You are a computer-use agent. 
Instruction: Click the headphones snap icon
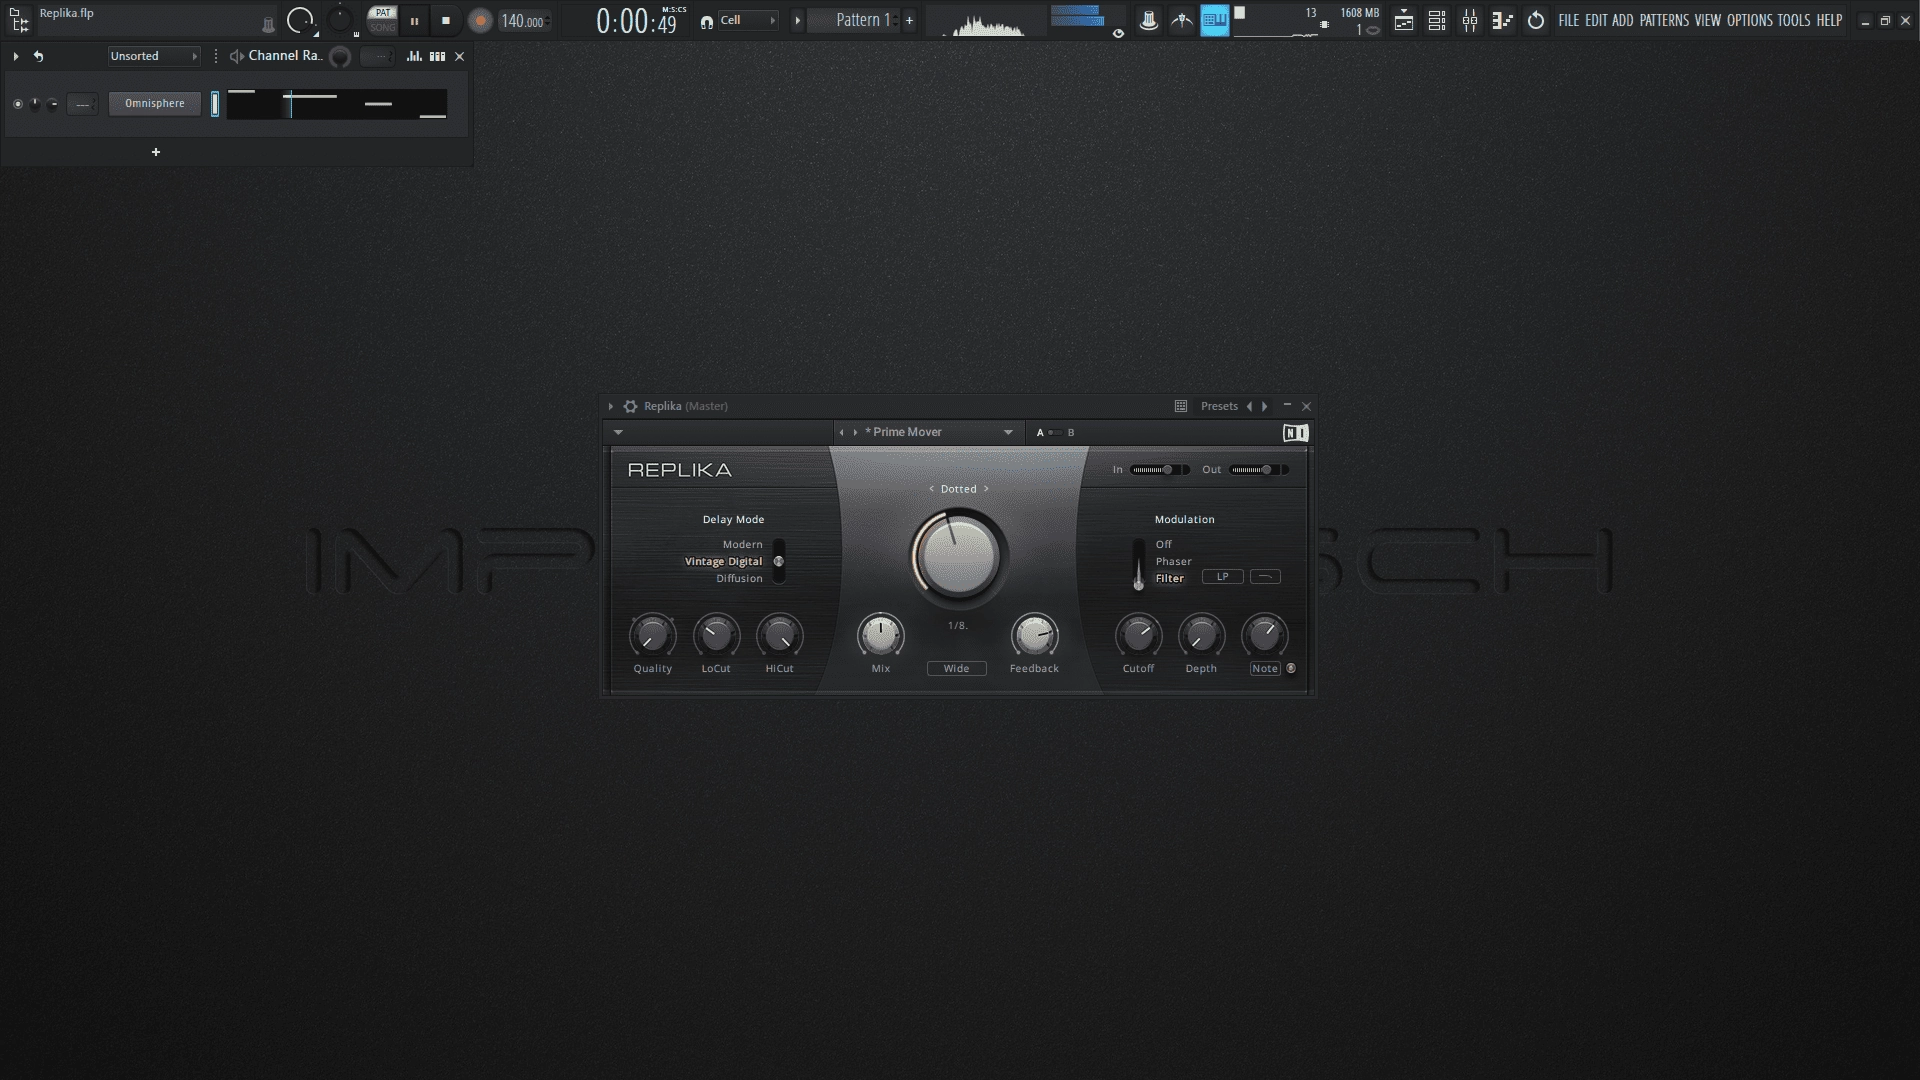coord(707,21)
